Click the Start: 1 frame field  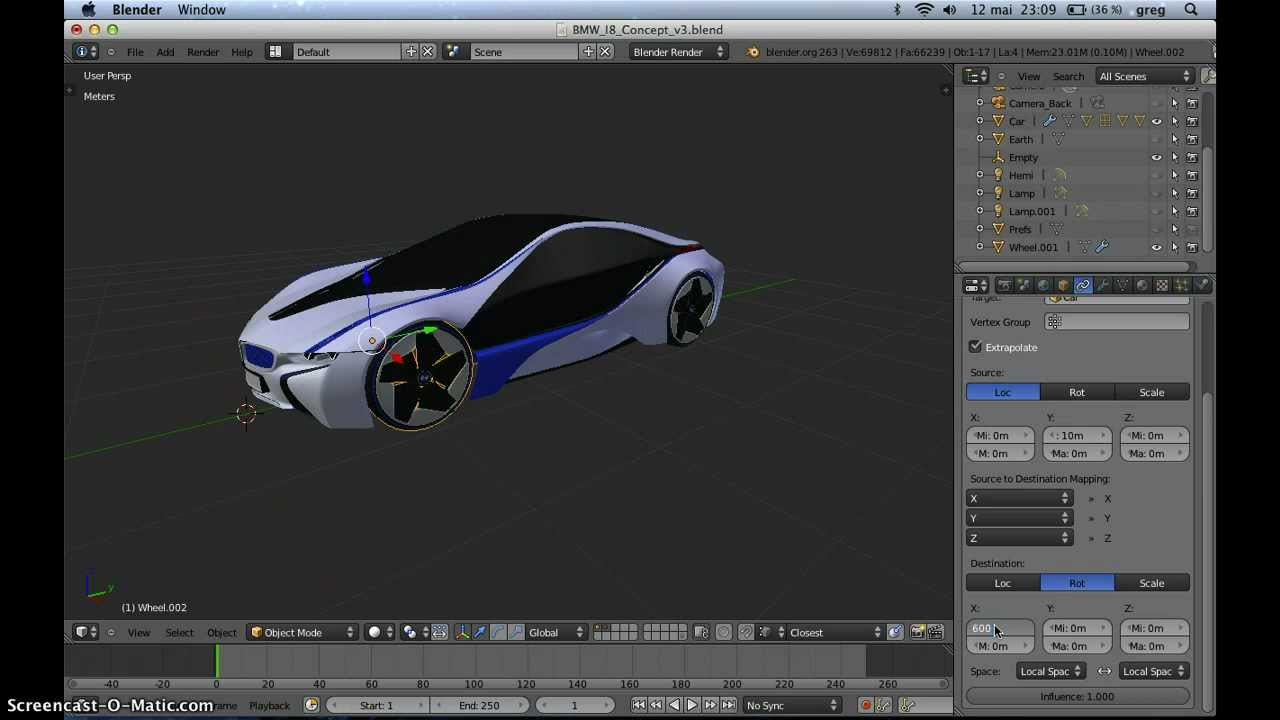377,706
